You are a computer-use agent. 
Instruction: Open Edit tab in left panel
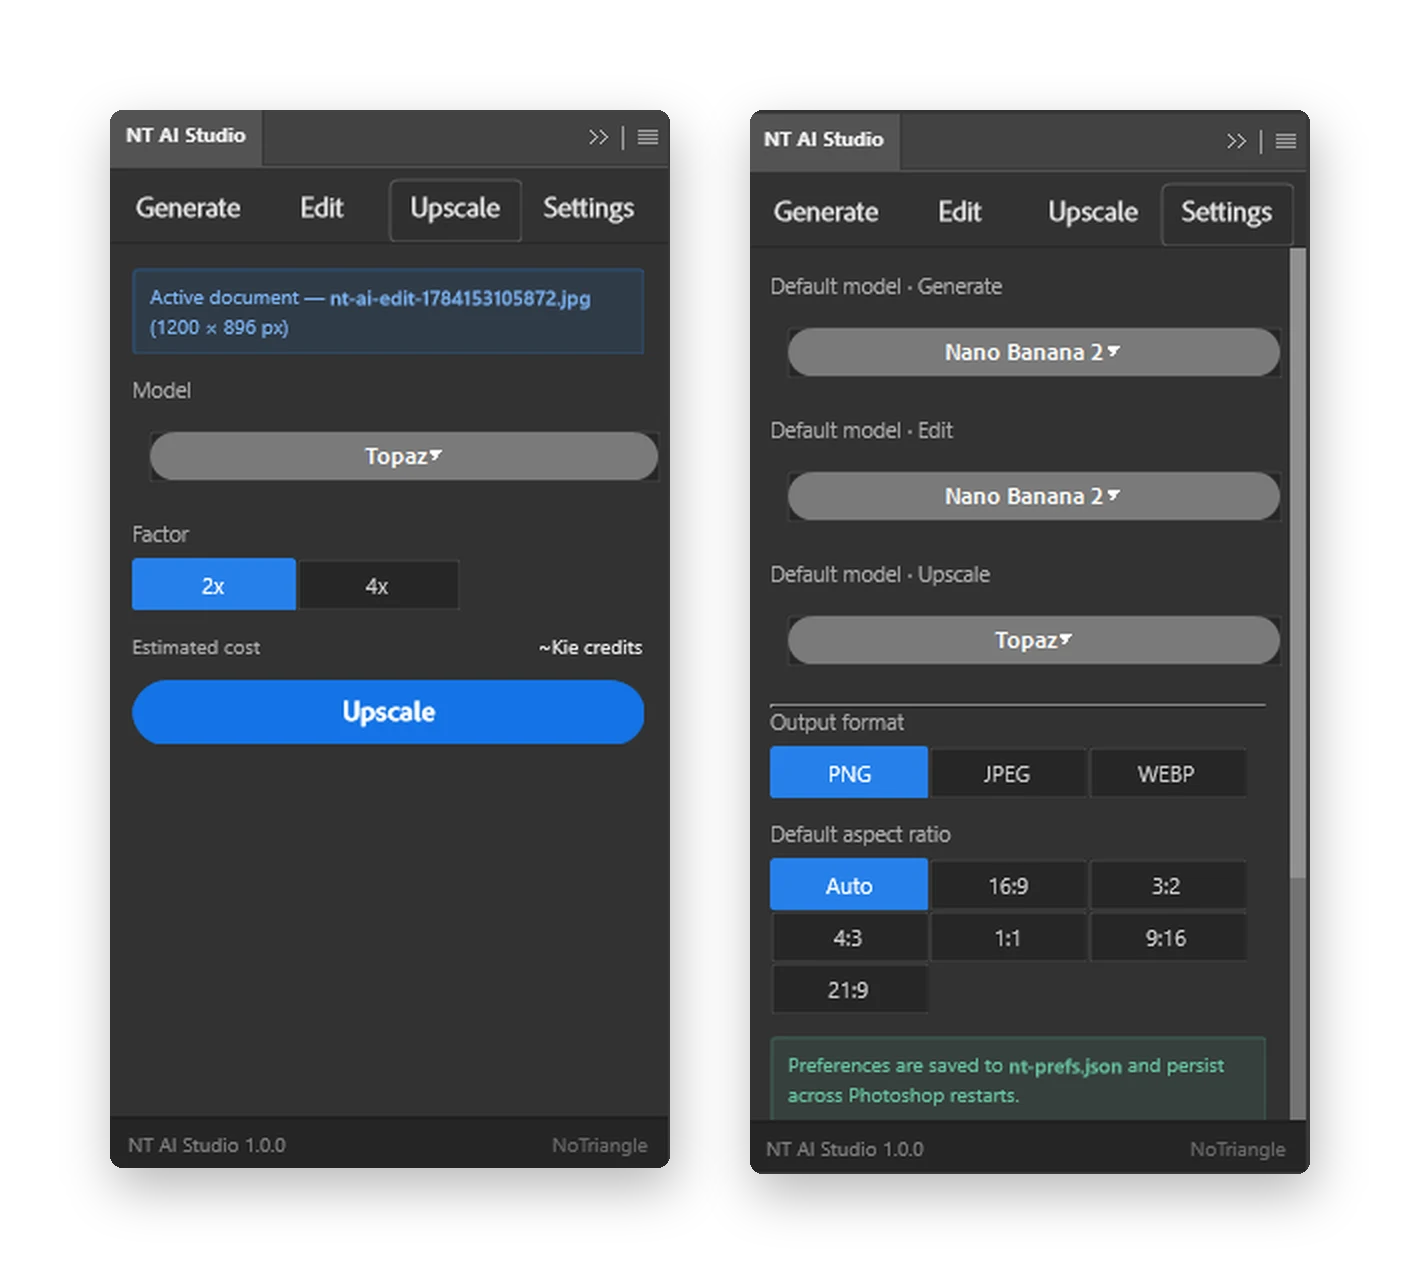click(321, 208)
